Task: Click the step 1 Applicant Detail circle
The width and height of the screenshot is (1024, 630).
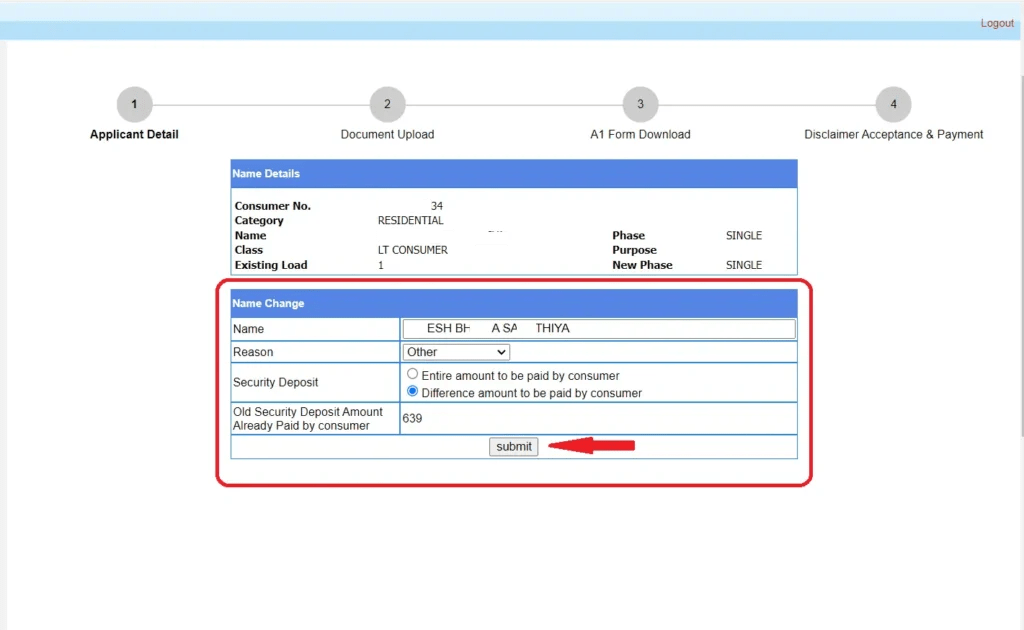Action: click(134, 104)
